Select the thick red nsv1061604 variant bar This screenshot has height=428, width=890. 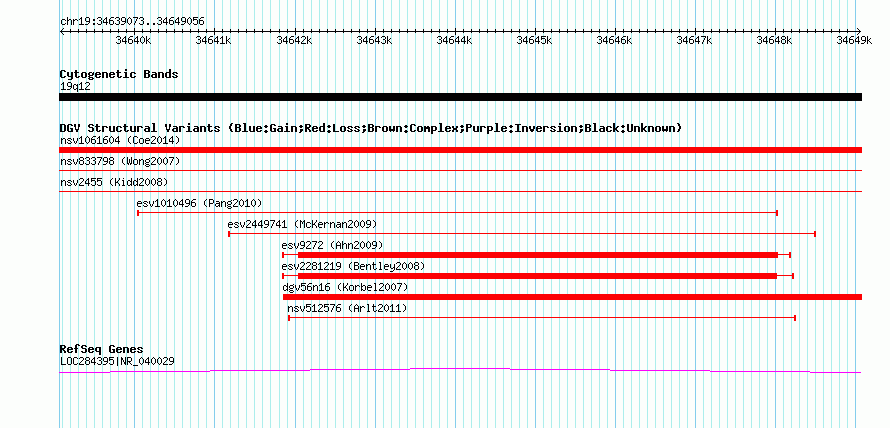click(x=460, y=150)
